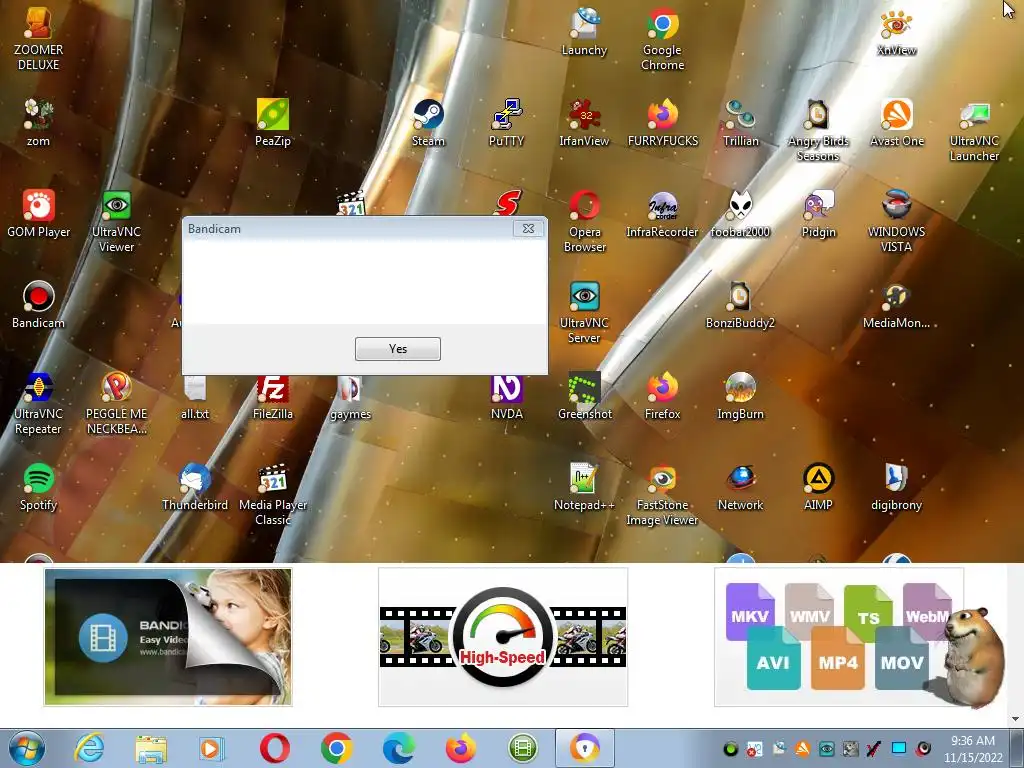Select the Notepad++ desktop icon

click(584, 487)
